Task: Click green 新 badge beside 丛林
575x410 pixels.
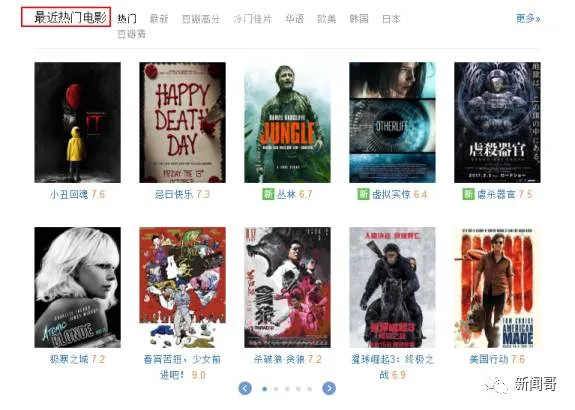Action: (x=268, y=194)
